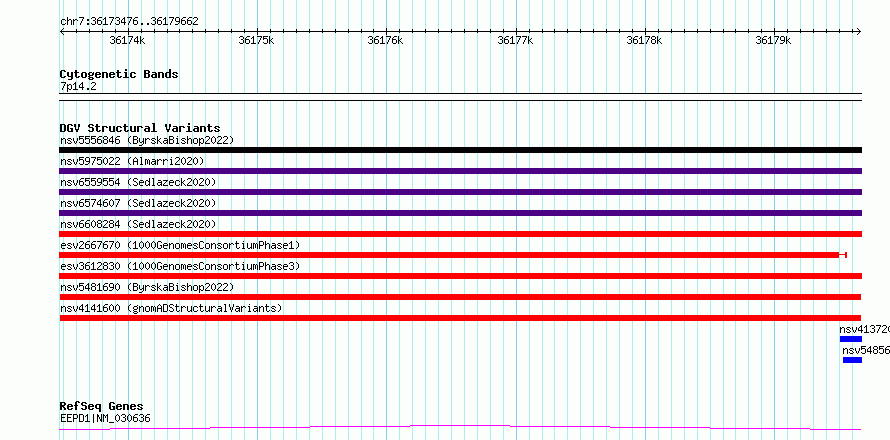
Task: Click the chr7:36173476..36179662 coordinate text
Action: pyautogui.click(x=129, y=22)
